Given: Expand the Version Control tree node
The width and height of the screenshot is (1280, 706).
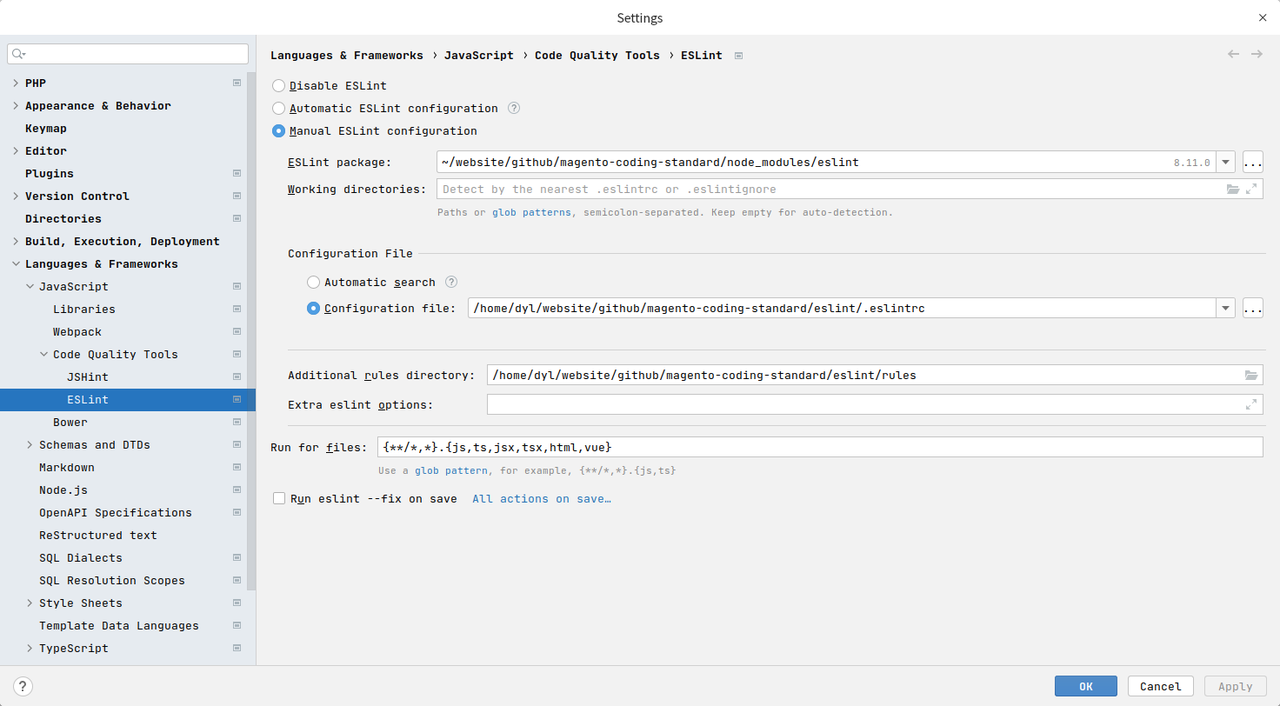Looking at the screenshot, I should pos(15,196).
